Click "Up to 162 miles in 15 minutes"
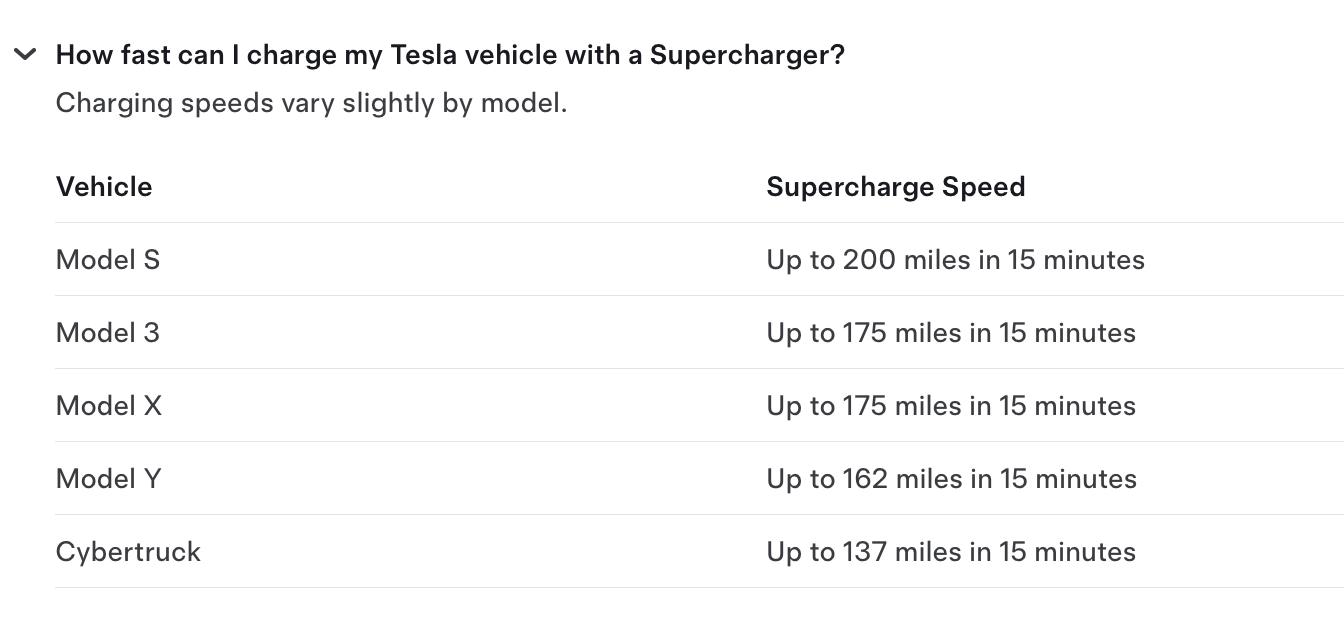 tap(951, 479)
